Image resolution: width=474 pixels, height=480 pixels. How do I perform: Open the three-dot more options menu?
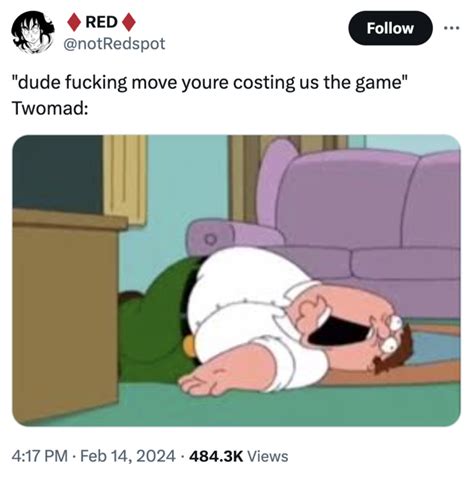pyautogui.click(x=452, y=28)
